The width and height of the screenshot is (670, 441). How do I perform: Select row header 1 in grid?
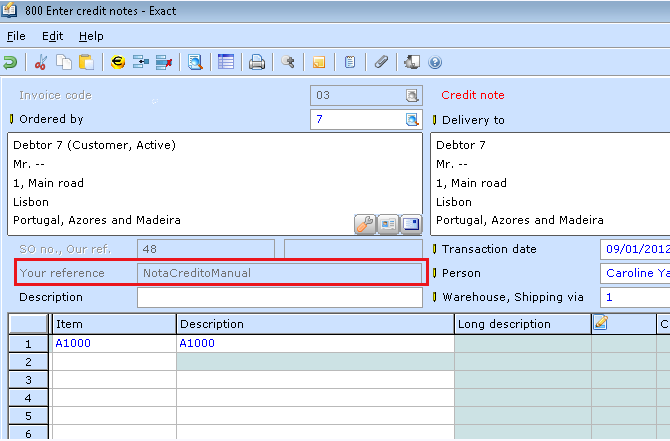point(28,344)
